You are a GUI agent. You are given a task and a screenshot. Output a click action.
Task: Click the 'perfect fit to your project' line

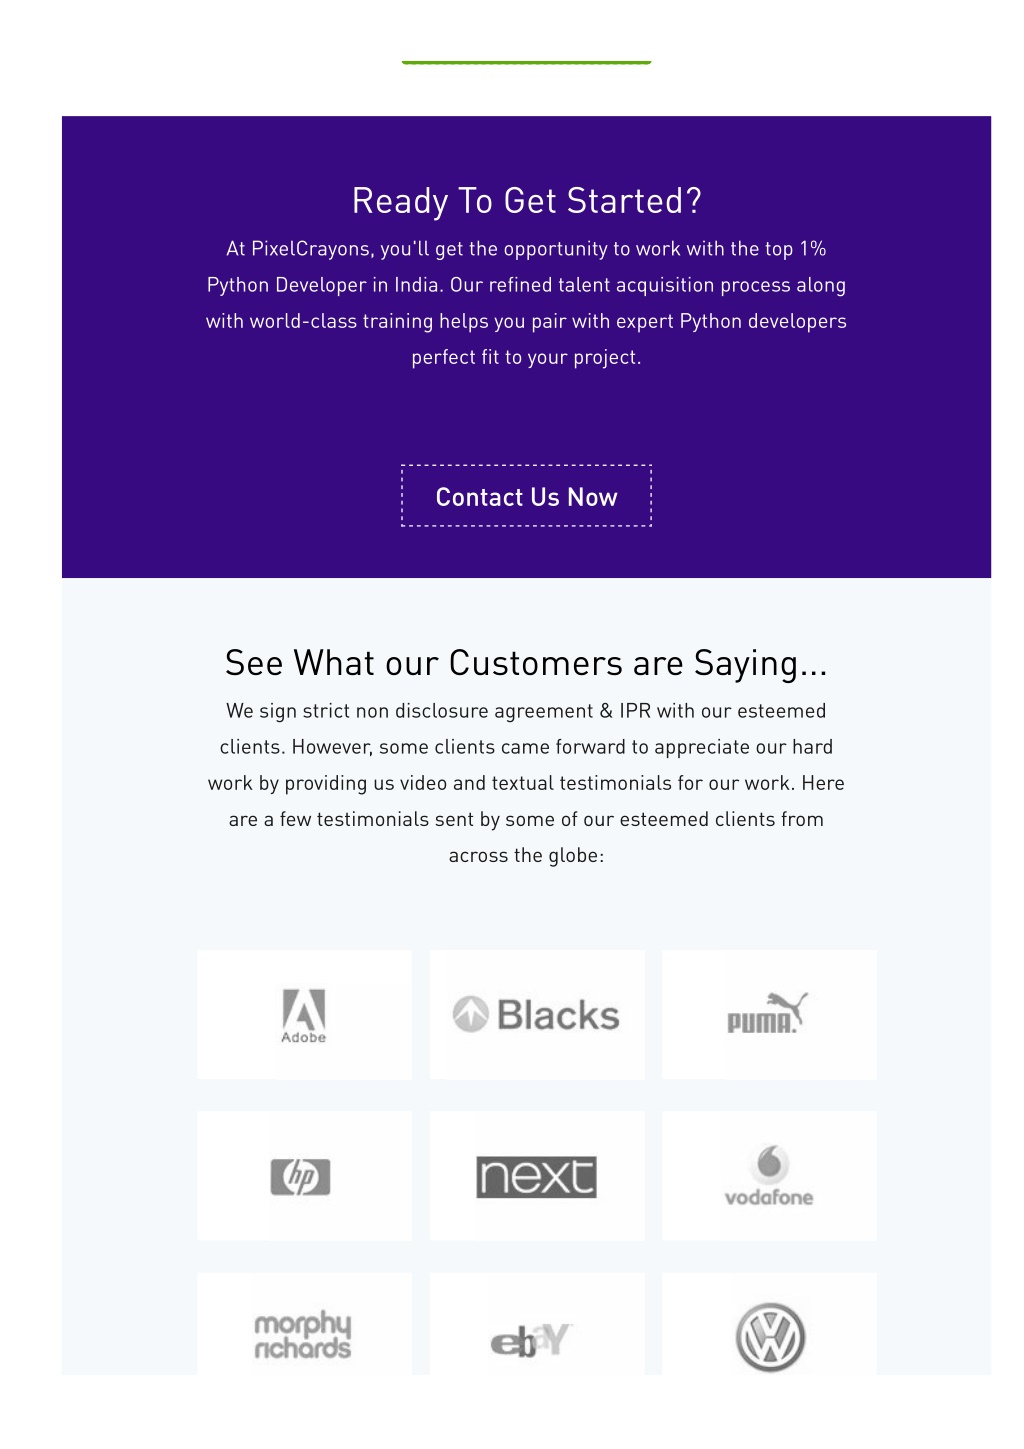[x=526, y=357]
